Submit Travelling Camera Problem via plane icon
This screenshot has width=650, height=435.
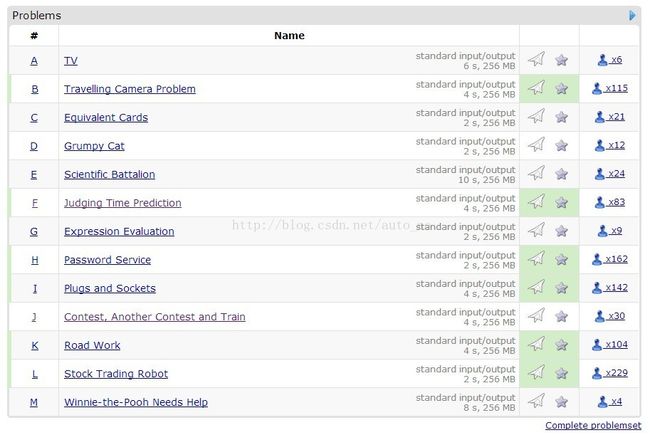click(x=536, y=87)
